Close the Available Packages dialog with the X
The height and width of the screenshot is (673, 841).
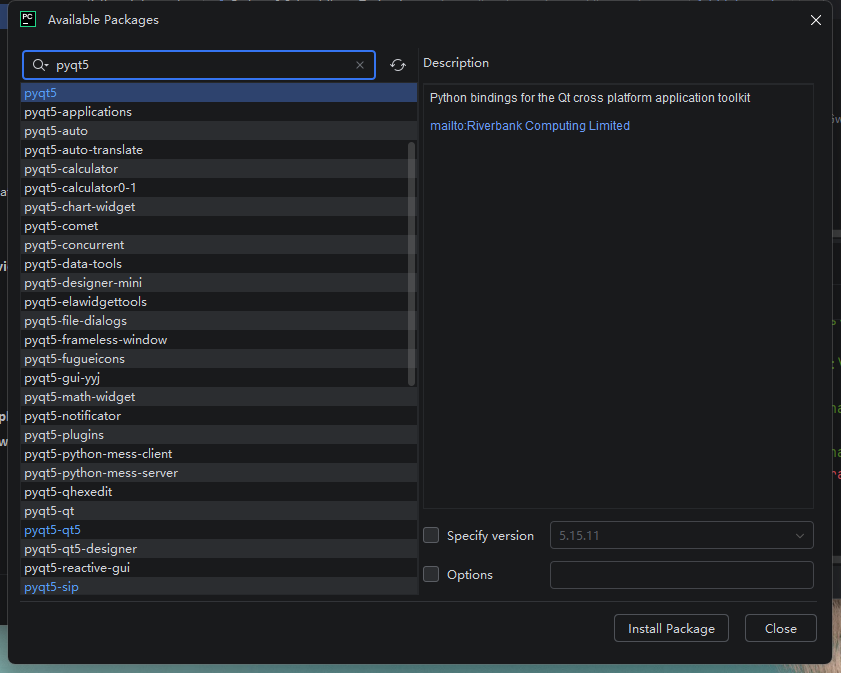coord(815,20)
